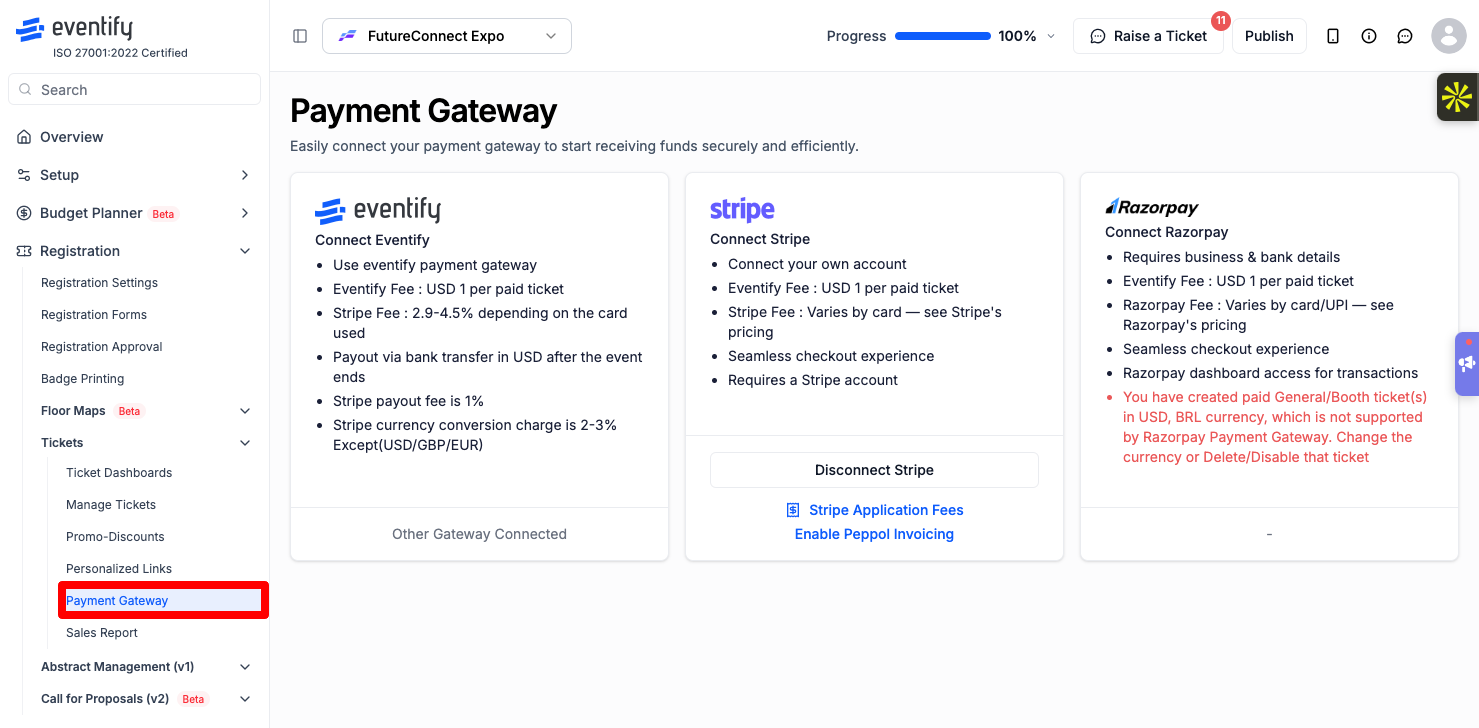The width and height of the screenshot is (1479, 728).
Task: Click the blue progress bar
Action: coord(943,36)
